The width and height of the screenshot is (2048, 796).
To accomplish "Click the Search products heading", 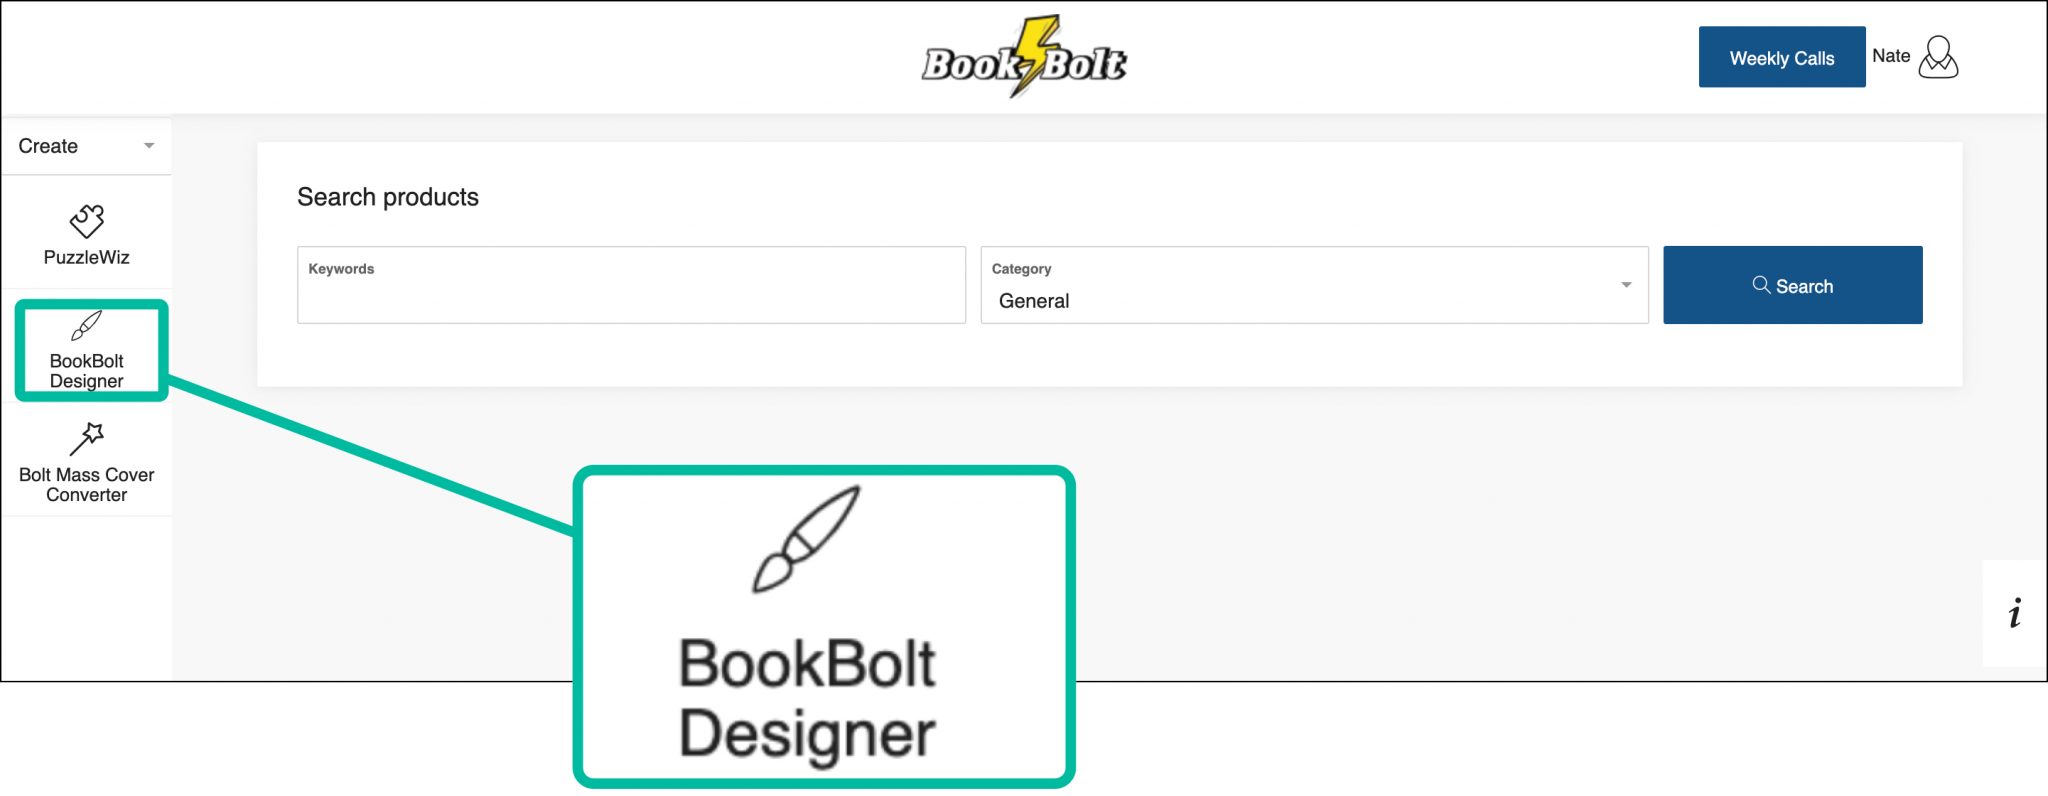I will [388, 197].
